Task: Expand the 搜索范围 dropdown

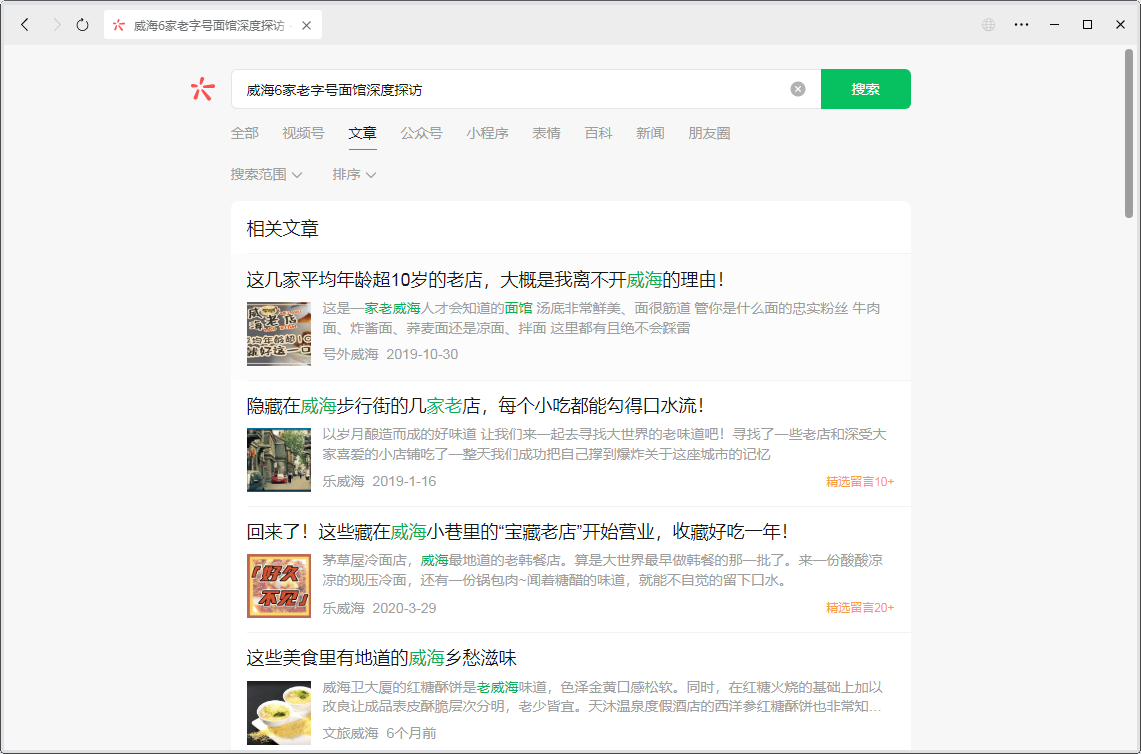Action: point(266,175)
